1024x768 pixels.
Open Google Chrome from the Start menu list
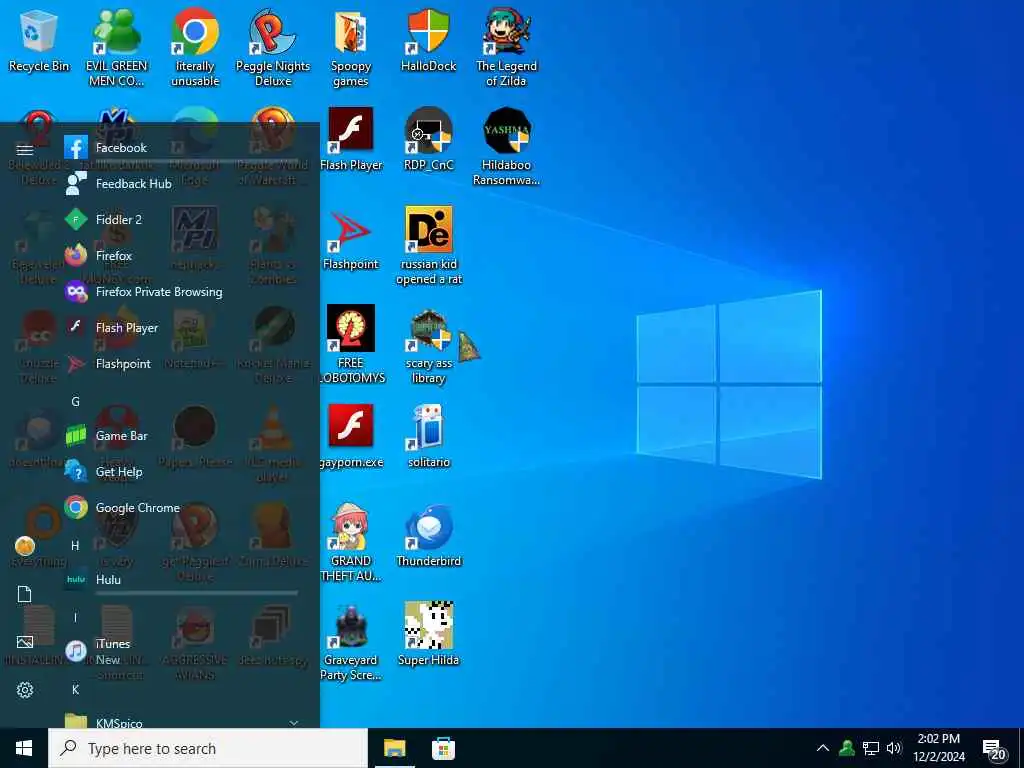(x=180, y=507)
